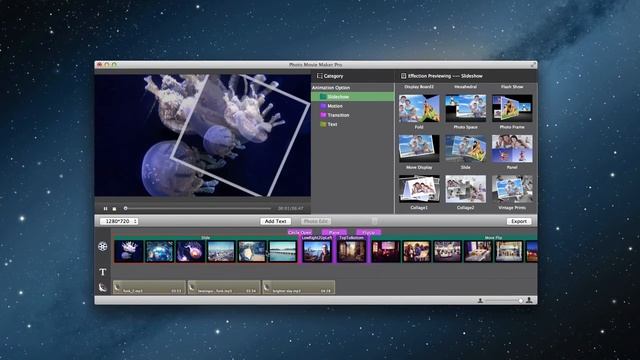
Task: Click the fullscreen arrows icon in the title bar
Action: point(533,64)
